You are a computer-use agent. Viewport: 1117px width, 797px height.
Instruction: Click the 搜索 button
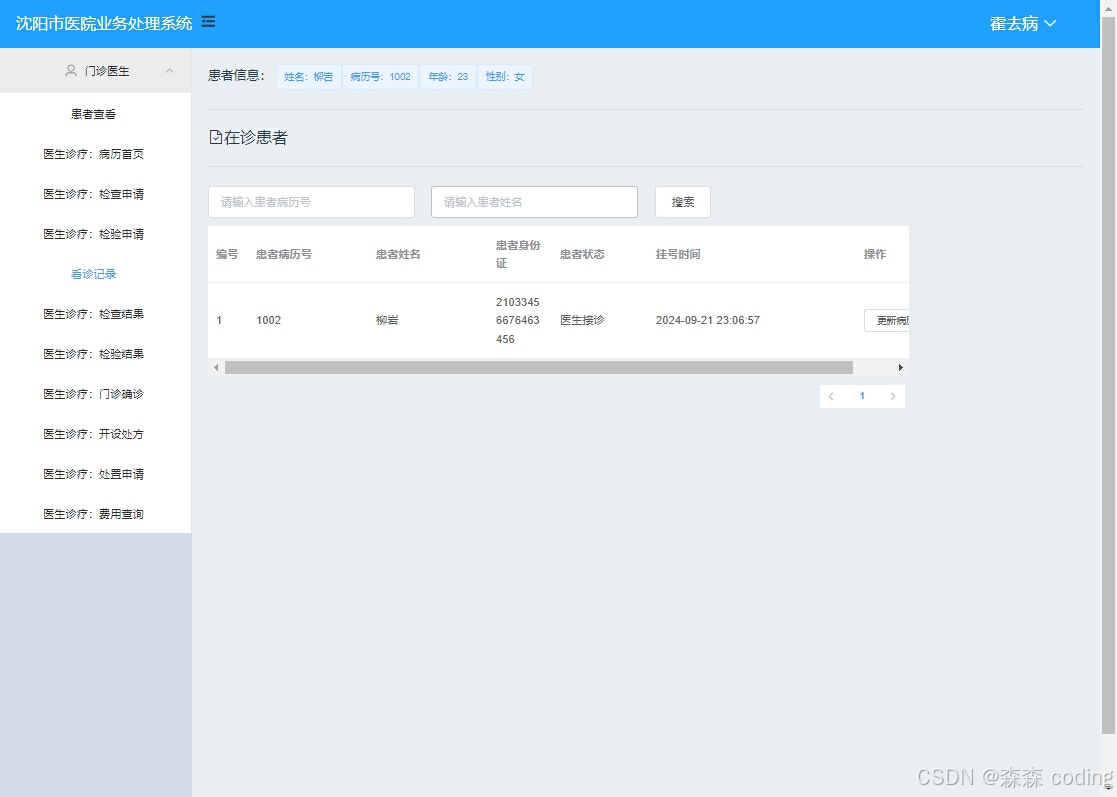(x=682, y=202)
